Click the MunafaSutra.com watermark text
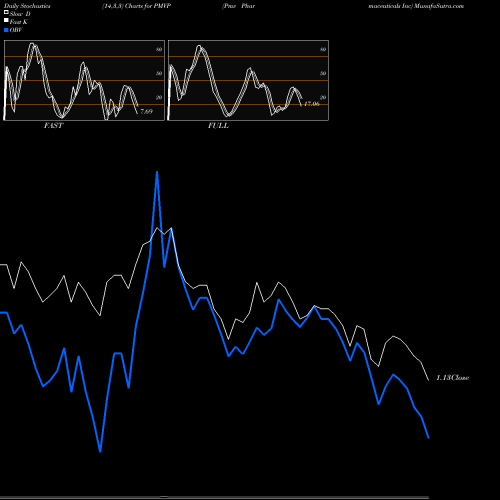The image size is (500, 500). pos(439,6)
